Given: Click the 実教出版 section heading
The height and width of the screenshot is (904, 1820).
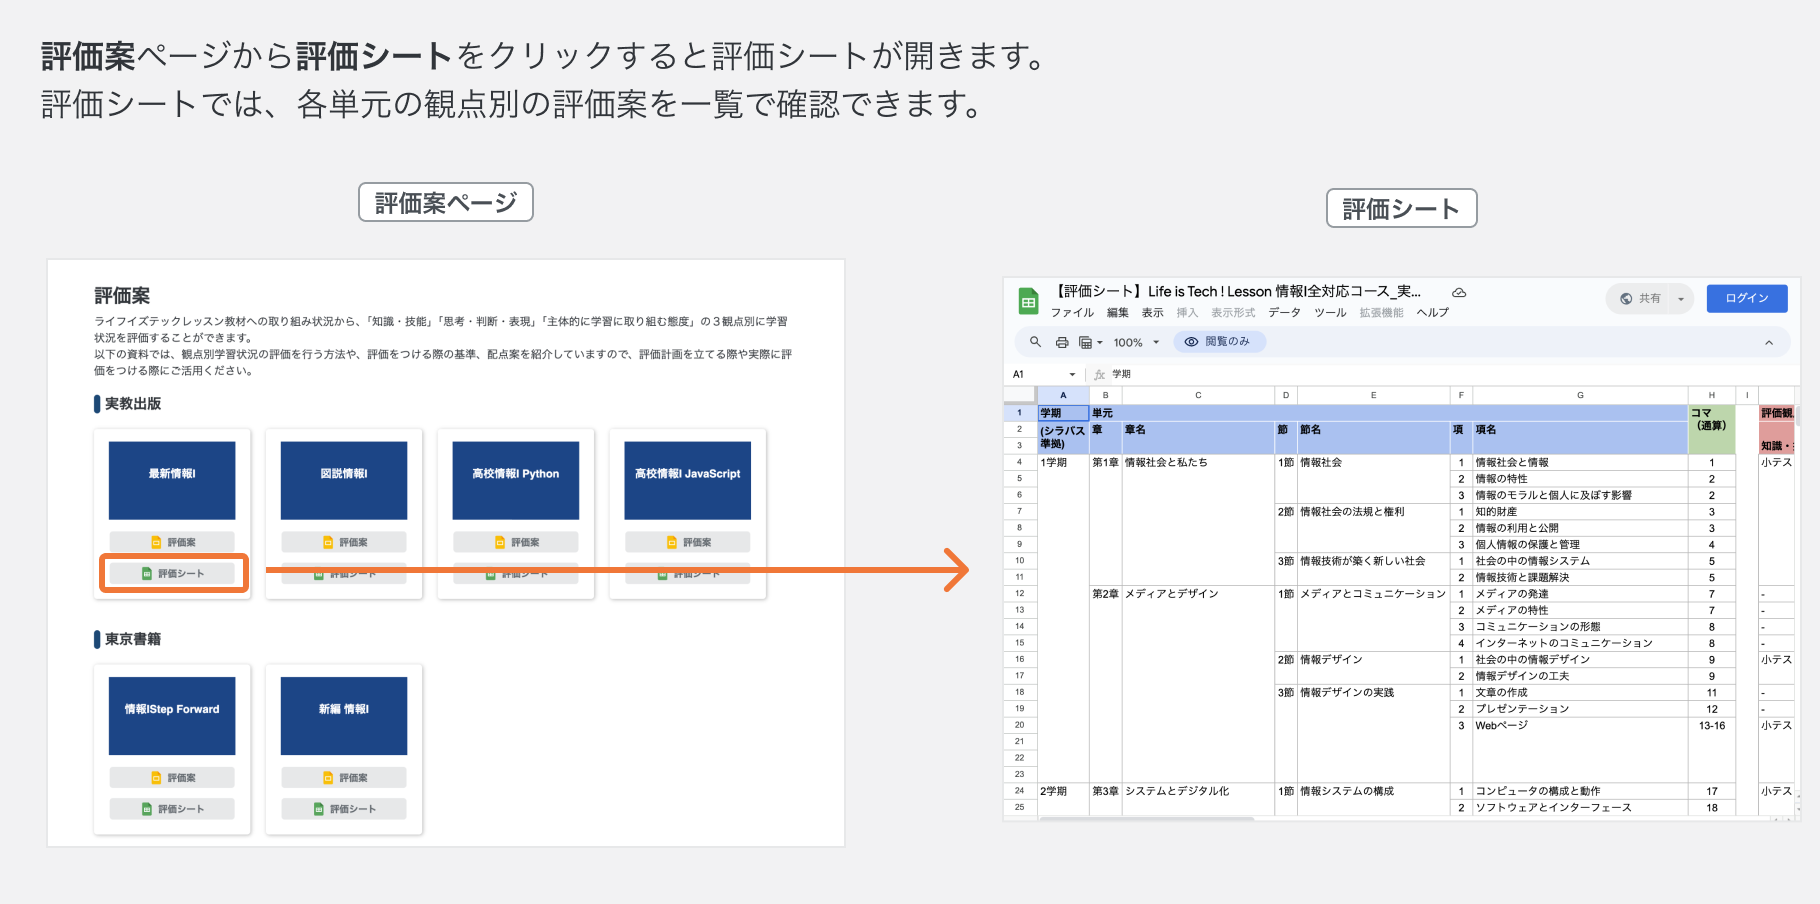Looking at the screenshot, I should 132,404.
